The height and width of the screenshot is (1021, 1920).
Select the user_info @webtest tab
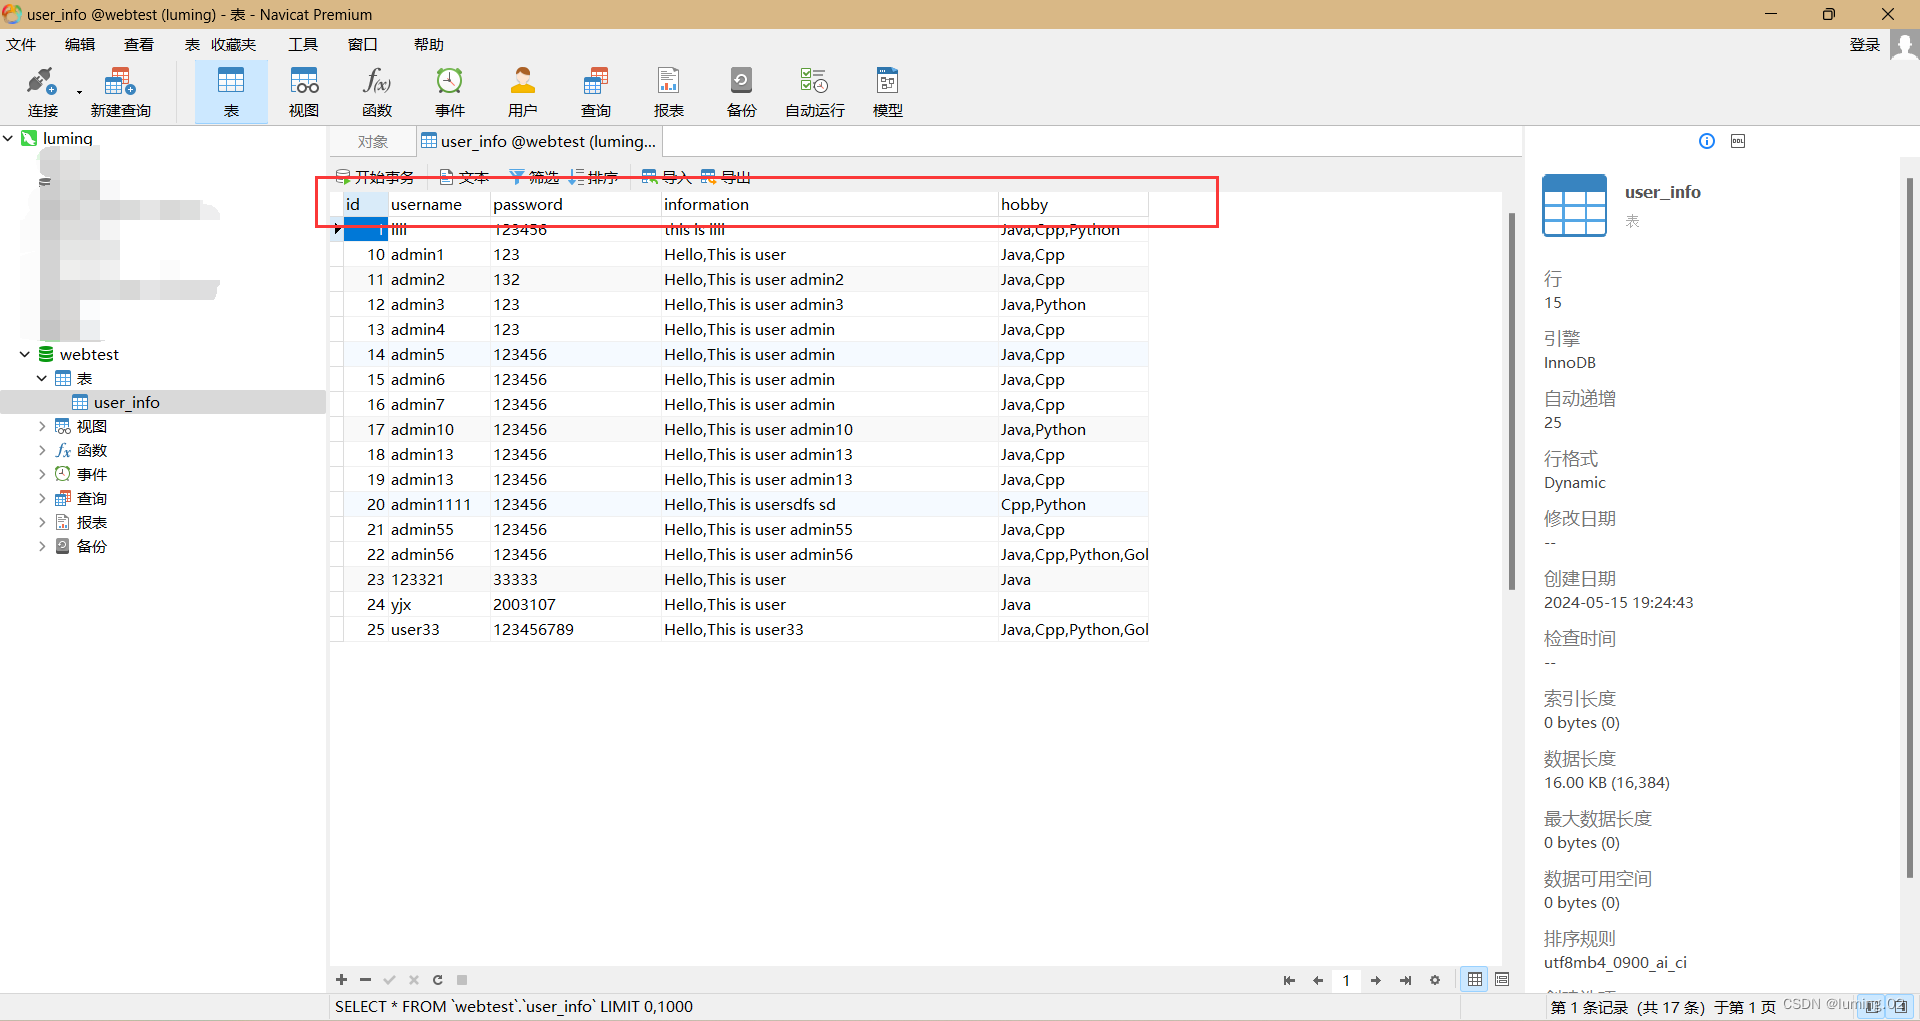[538, 142]
